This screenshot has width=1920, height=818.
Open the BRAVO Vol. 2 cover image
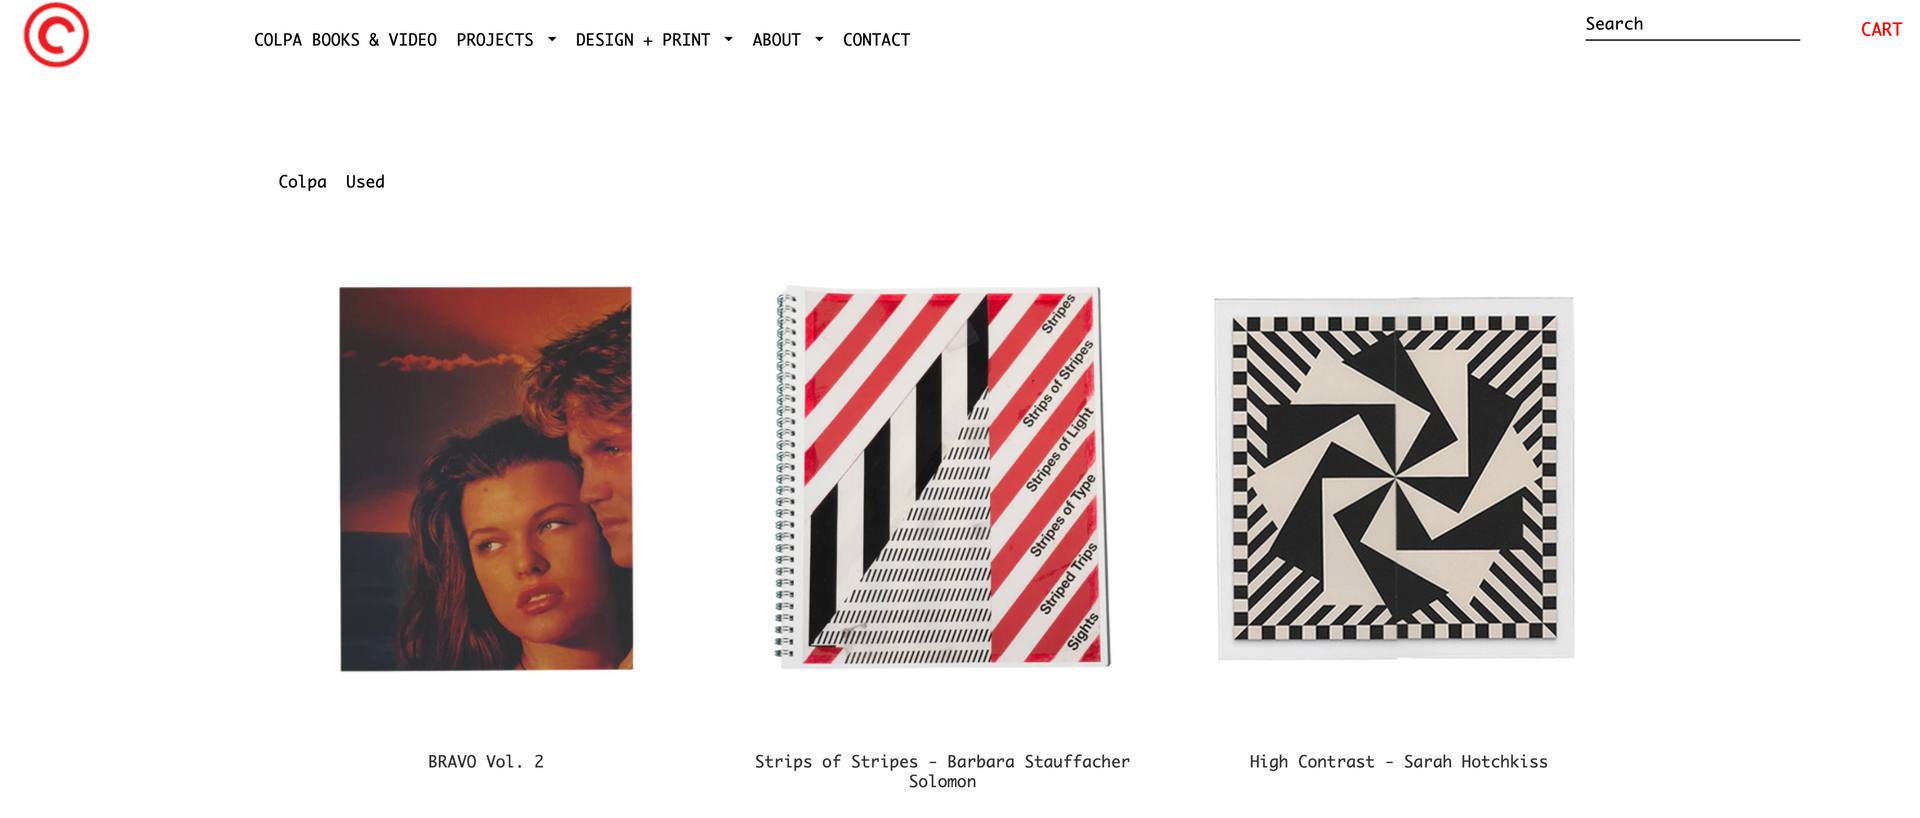[486, 479]
